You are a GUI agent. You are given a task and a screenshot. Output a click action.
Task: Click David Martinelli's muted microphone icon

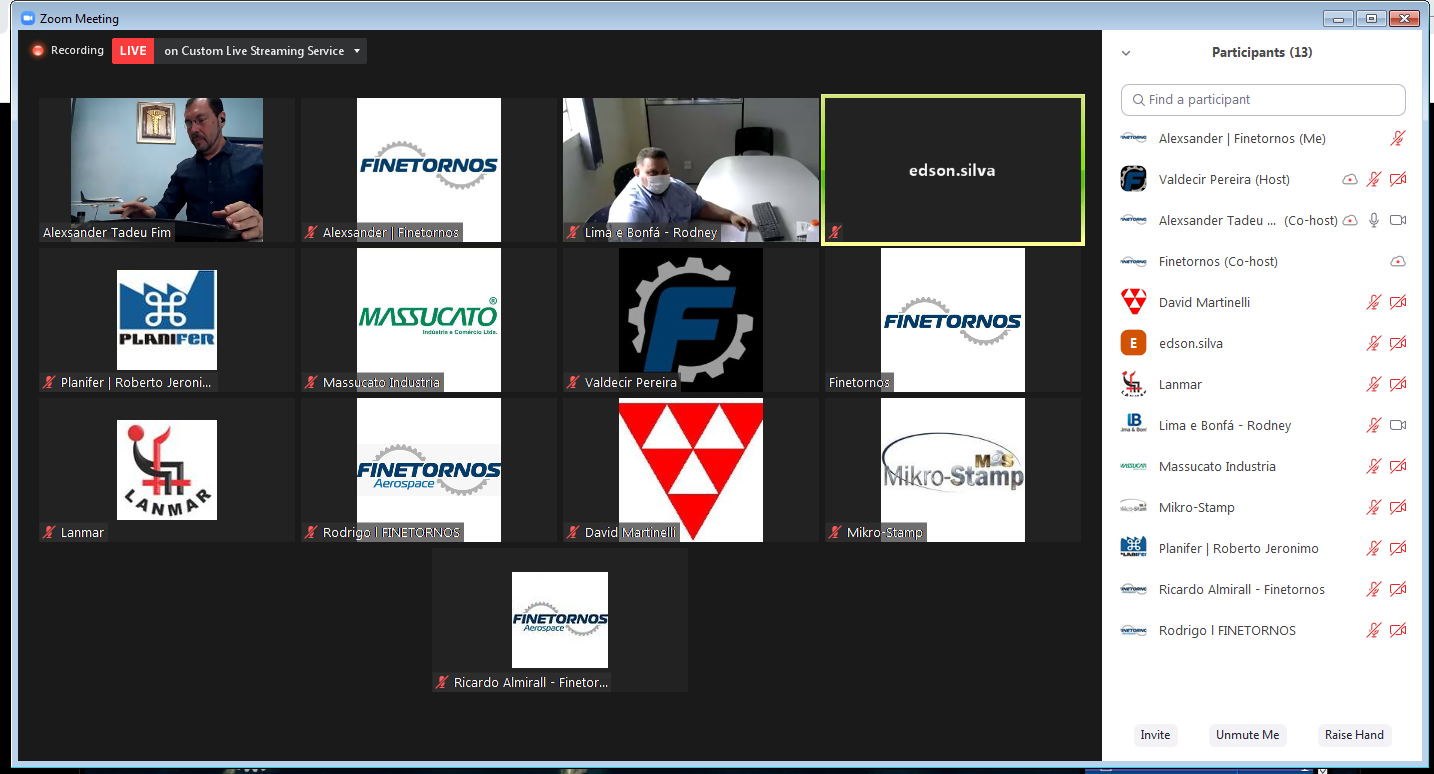coord(1374,302)
